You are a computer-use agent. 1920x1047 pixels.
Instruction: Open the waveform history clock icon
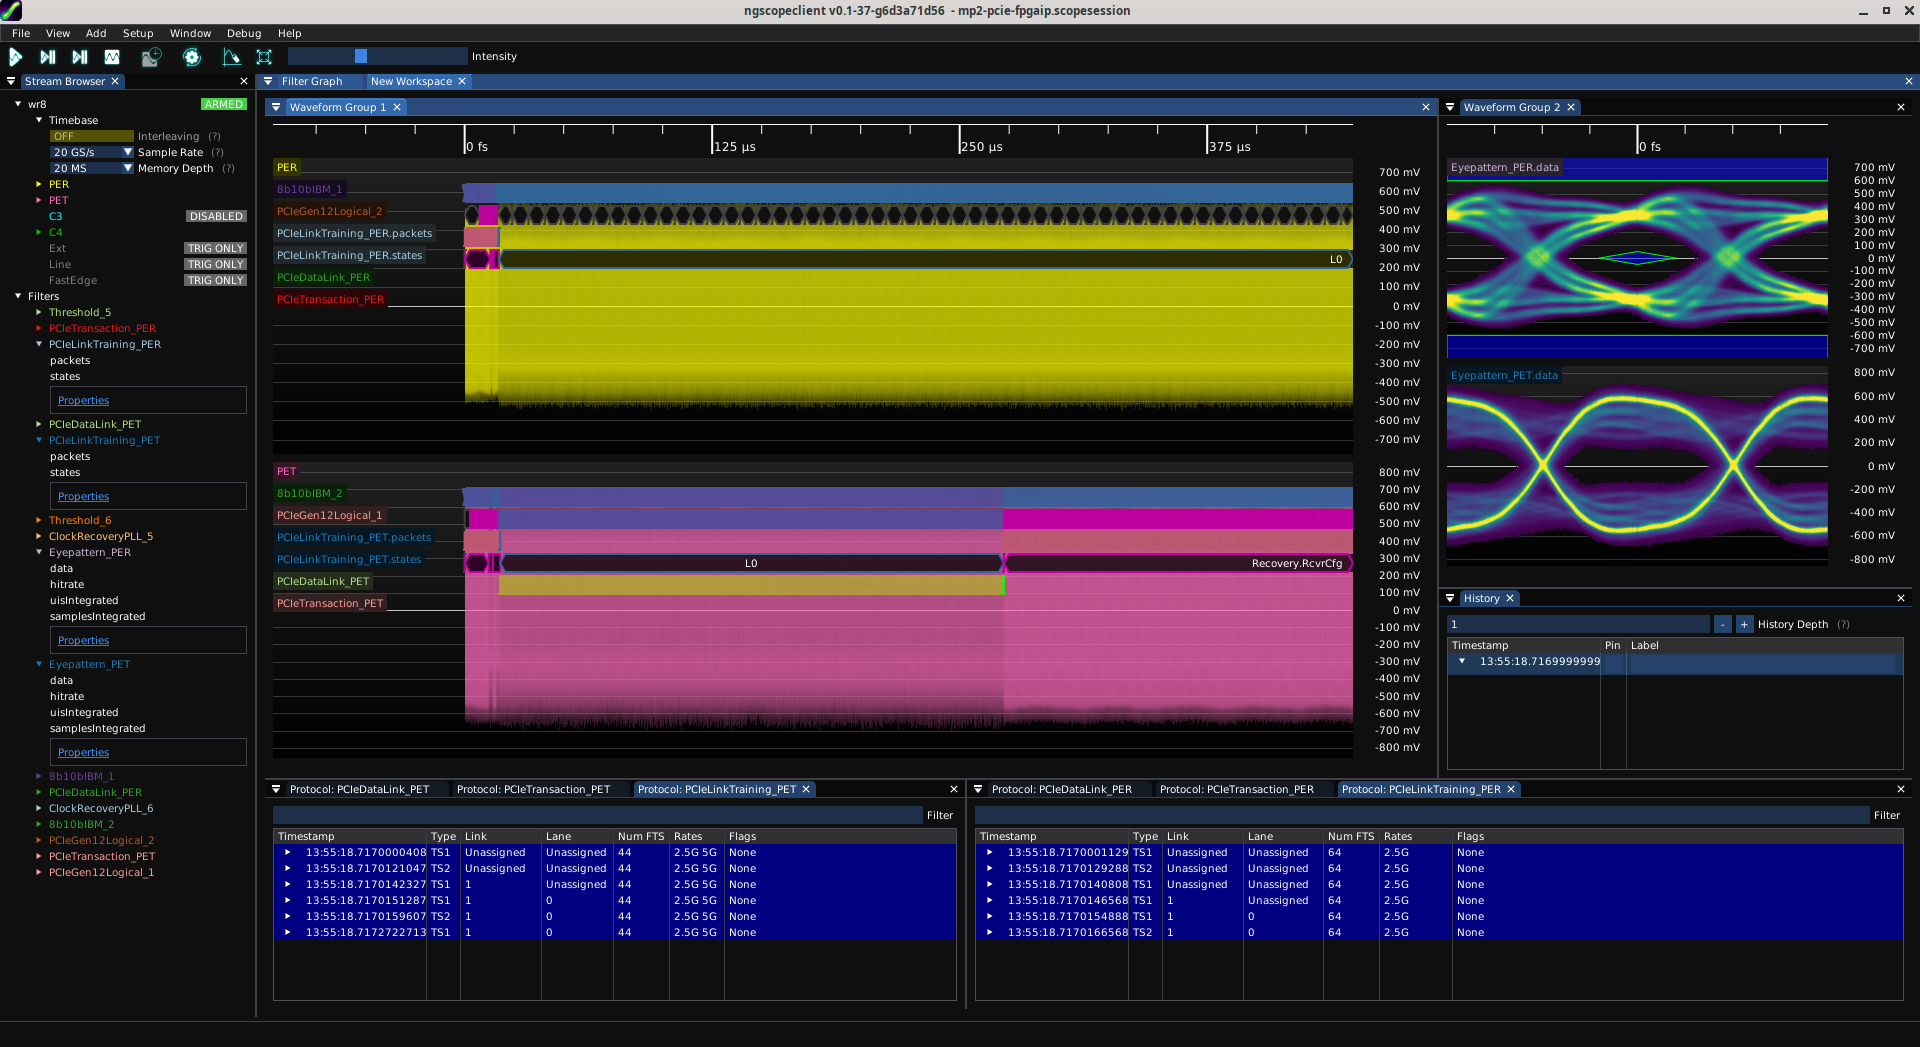click(x=151, y=57)
